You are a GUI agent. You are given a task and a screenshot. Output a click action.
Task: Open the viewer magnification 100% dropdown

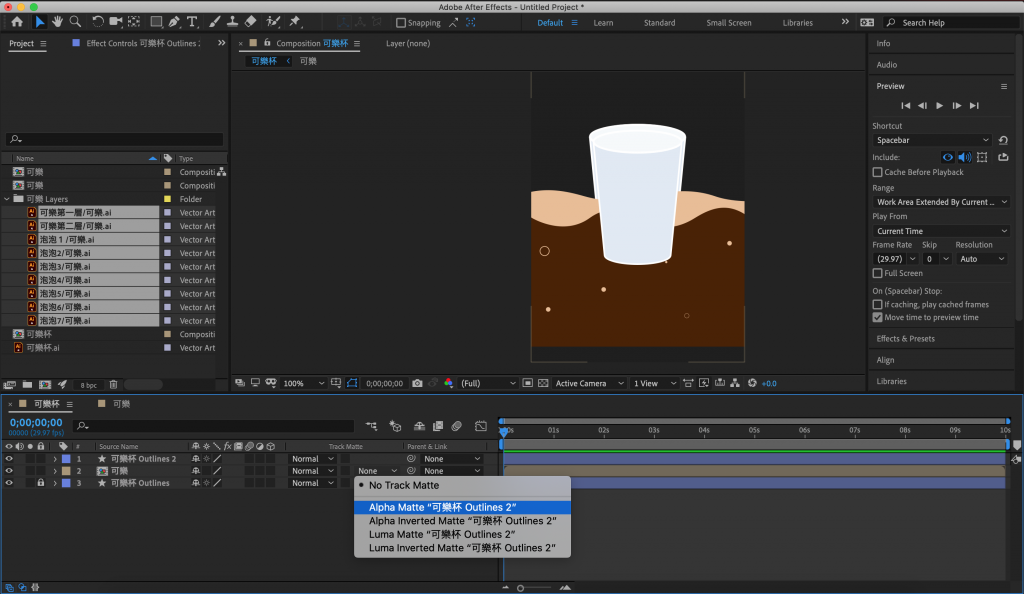click(305, 383)
